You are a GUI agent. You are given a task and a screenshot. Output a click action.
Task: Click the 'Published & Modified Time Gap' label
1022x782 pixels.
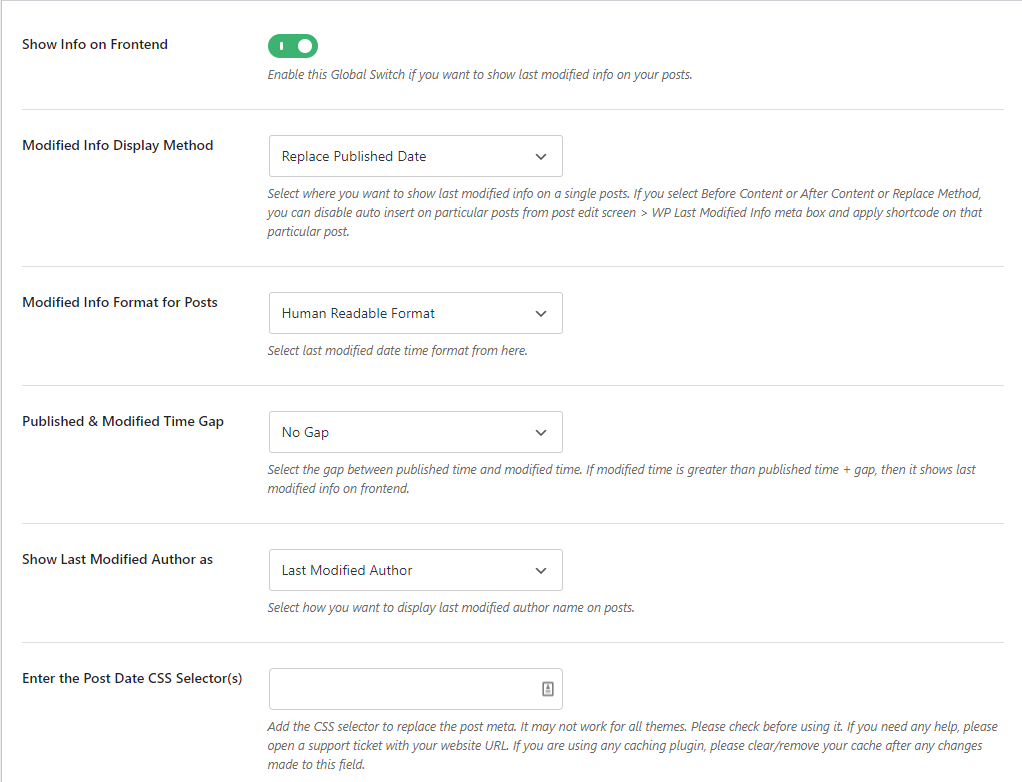click(123, 422)
